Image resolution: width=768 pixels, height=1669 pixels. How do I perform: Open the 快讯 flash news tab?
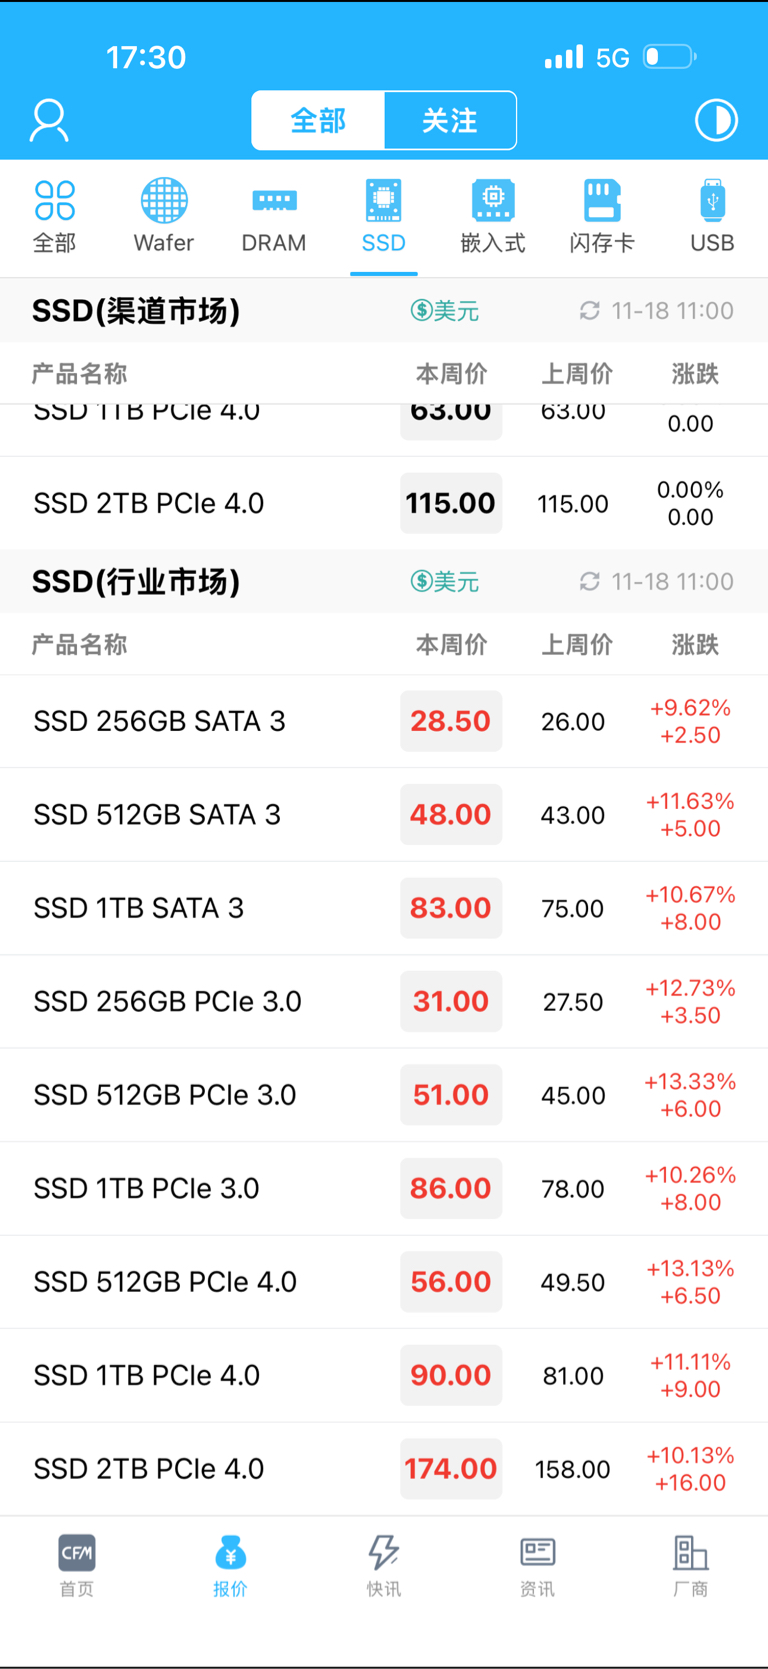[x=384, y=1565]
